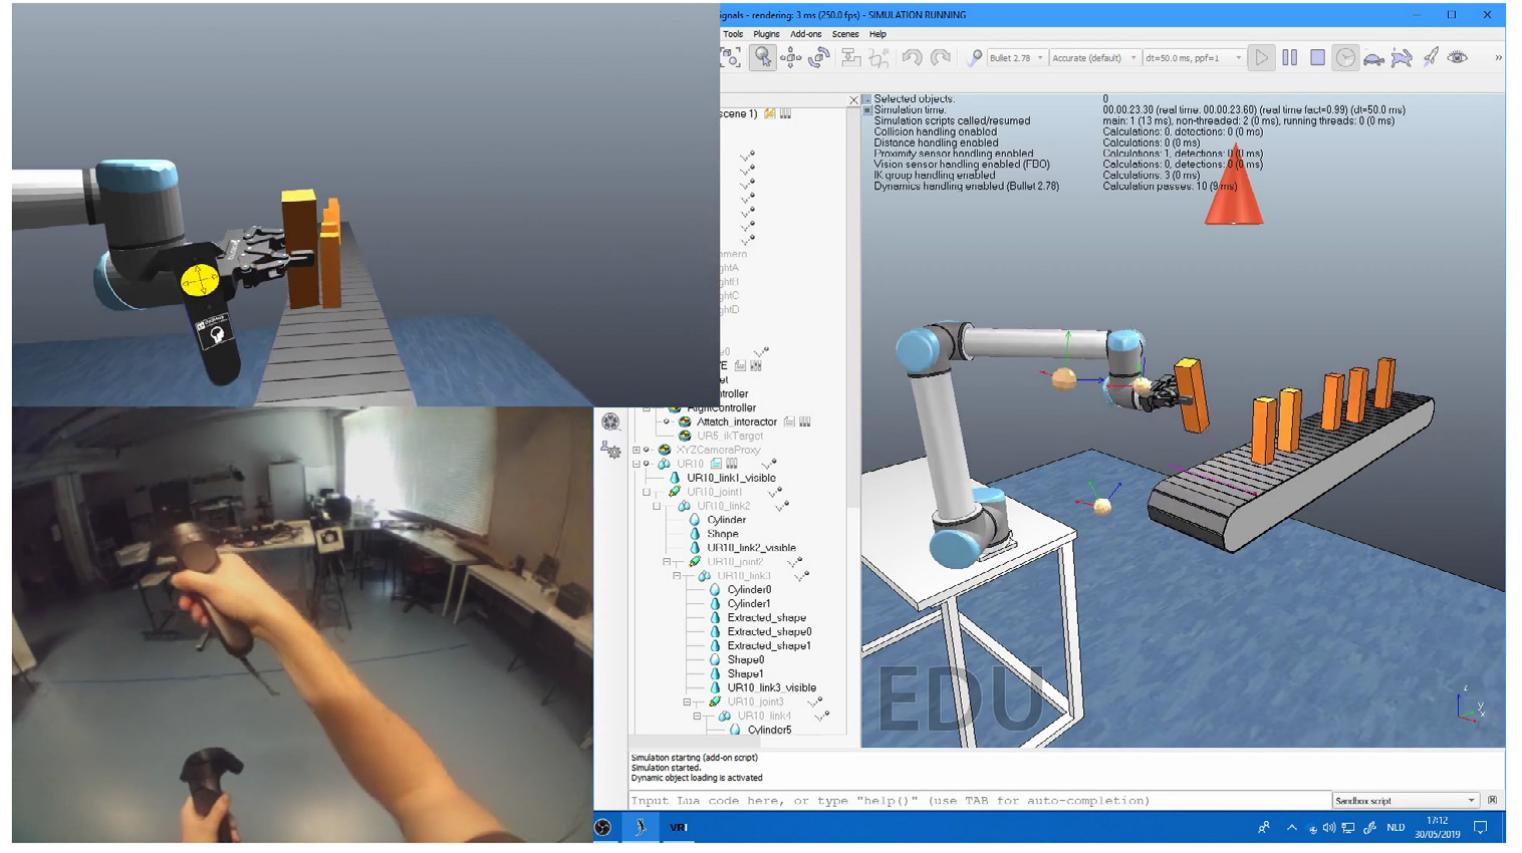The width and height of the screenshot is (1522, 853).
Task: Select UR10_link3_visible in the tree
Action: pyautogui.click(x=771, y=688)
